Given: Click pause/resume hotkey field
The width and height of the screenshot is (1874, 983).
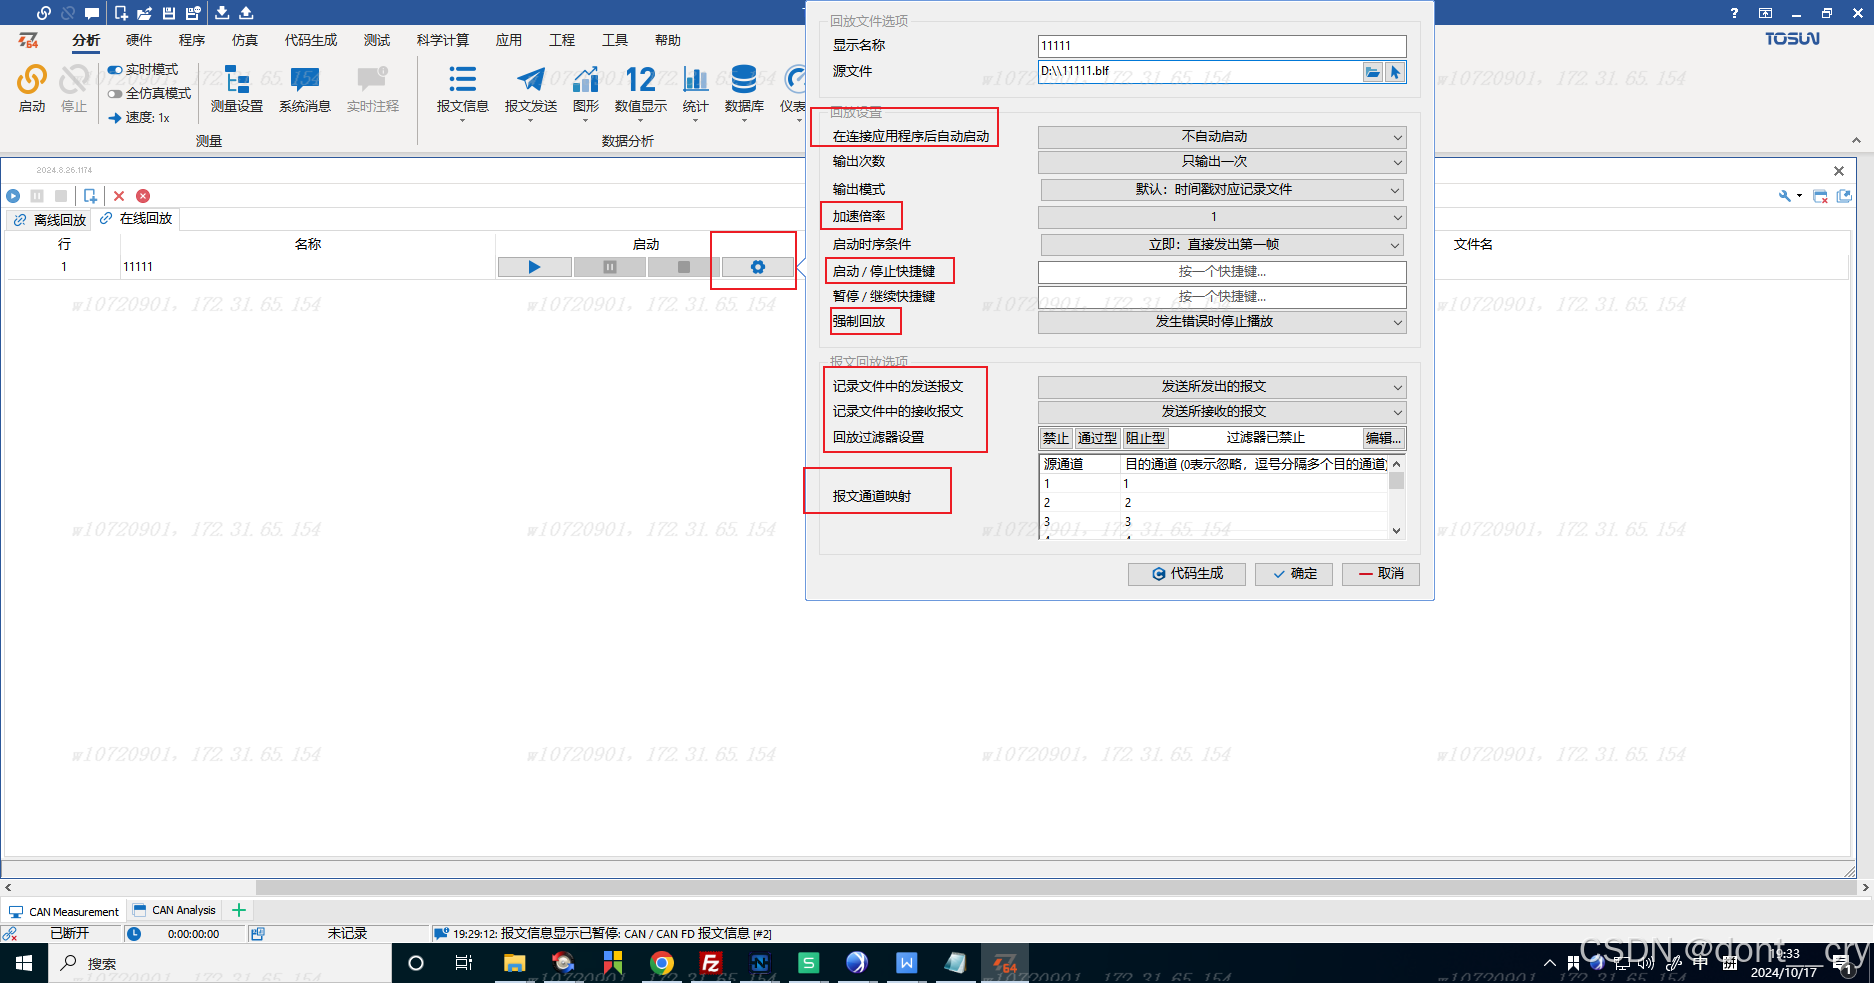Looking at the screenshot, I should tap(1222, 297).
